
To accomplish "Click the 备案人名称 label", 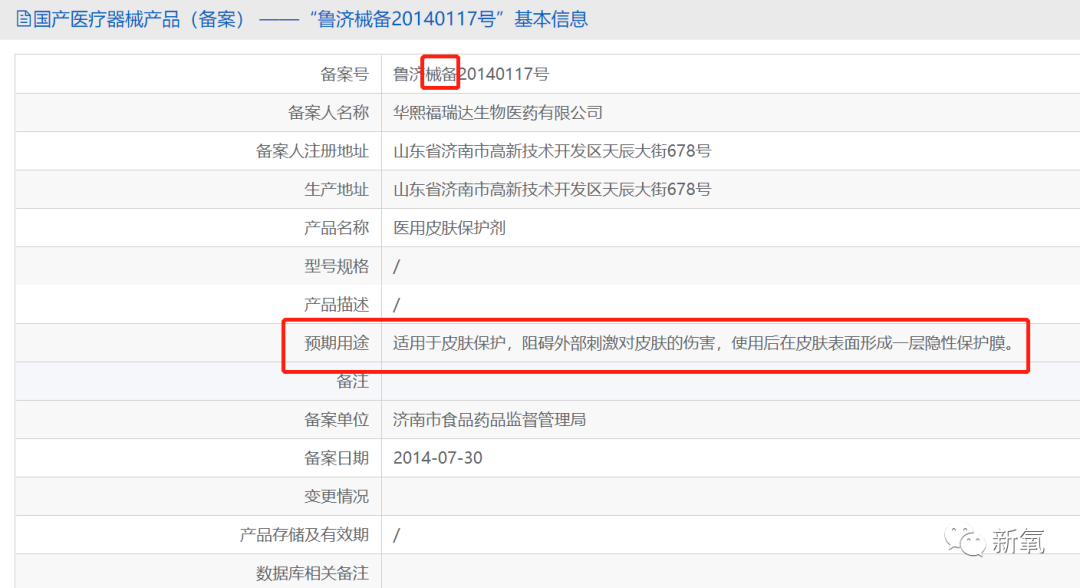I will coord(329,113).
